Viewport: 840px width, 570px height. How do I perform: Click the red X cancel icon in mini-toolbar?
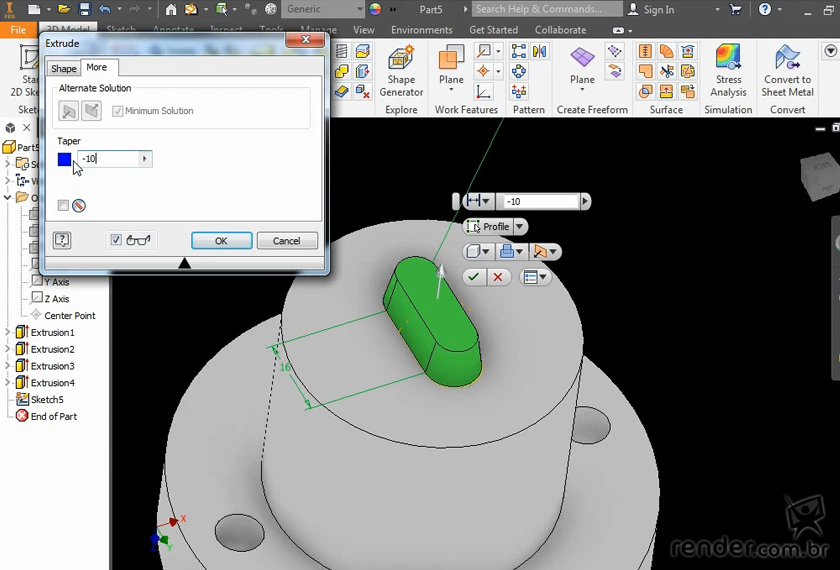[498, 277]
